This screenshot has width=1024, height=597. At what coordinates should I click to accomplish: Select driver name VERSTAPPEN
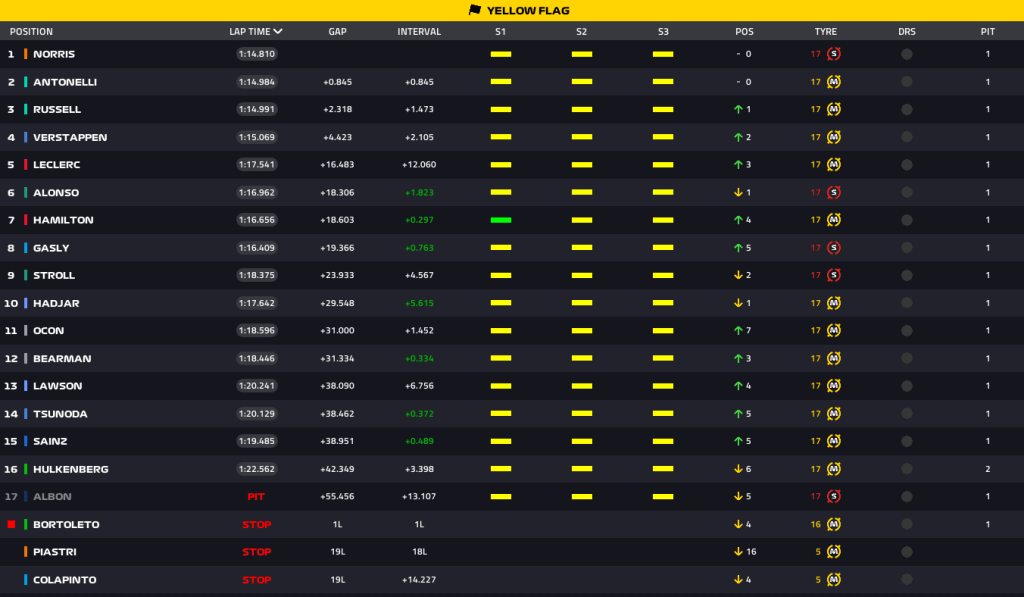click(x=70, y=137)
